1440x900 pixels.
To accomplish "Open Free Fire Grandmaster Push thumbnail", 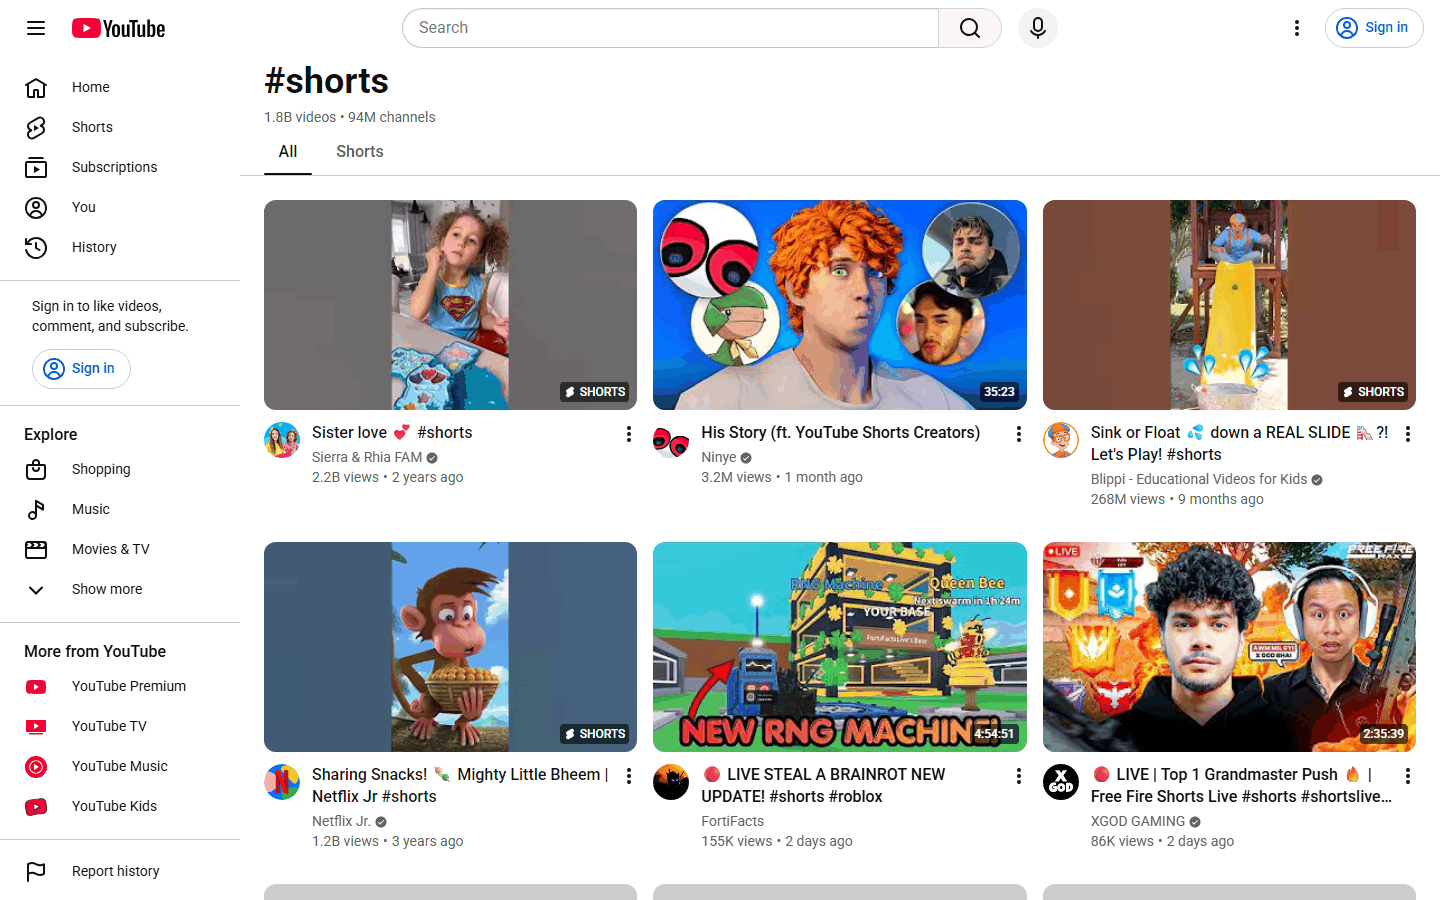I will pos(1229,647).
